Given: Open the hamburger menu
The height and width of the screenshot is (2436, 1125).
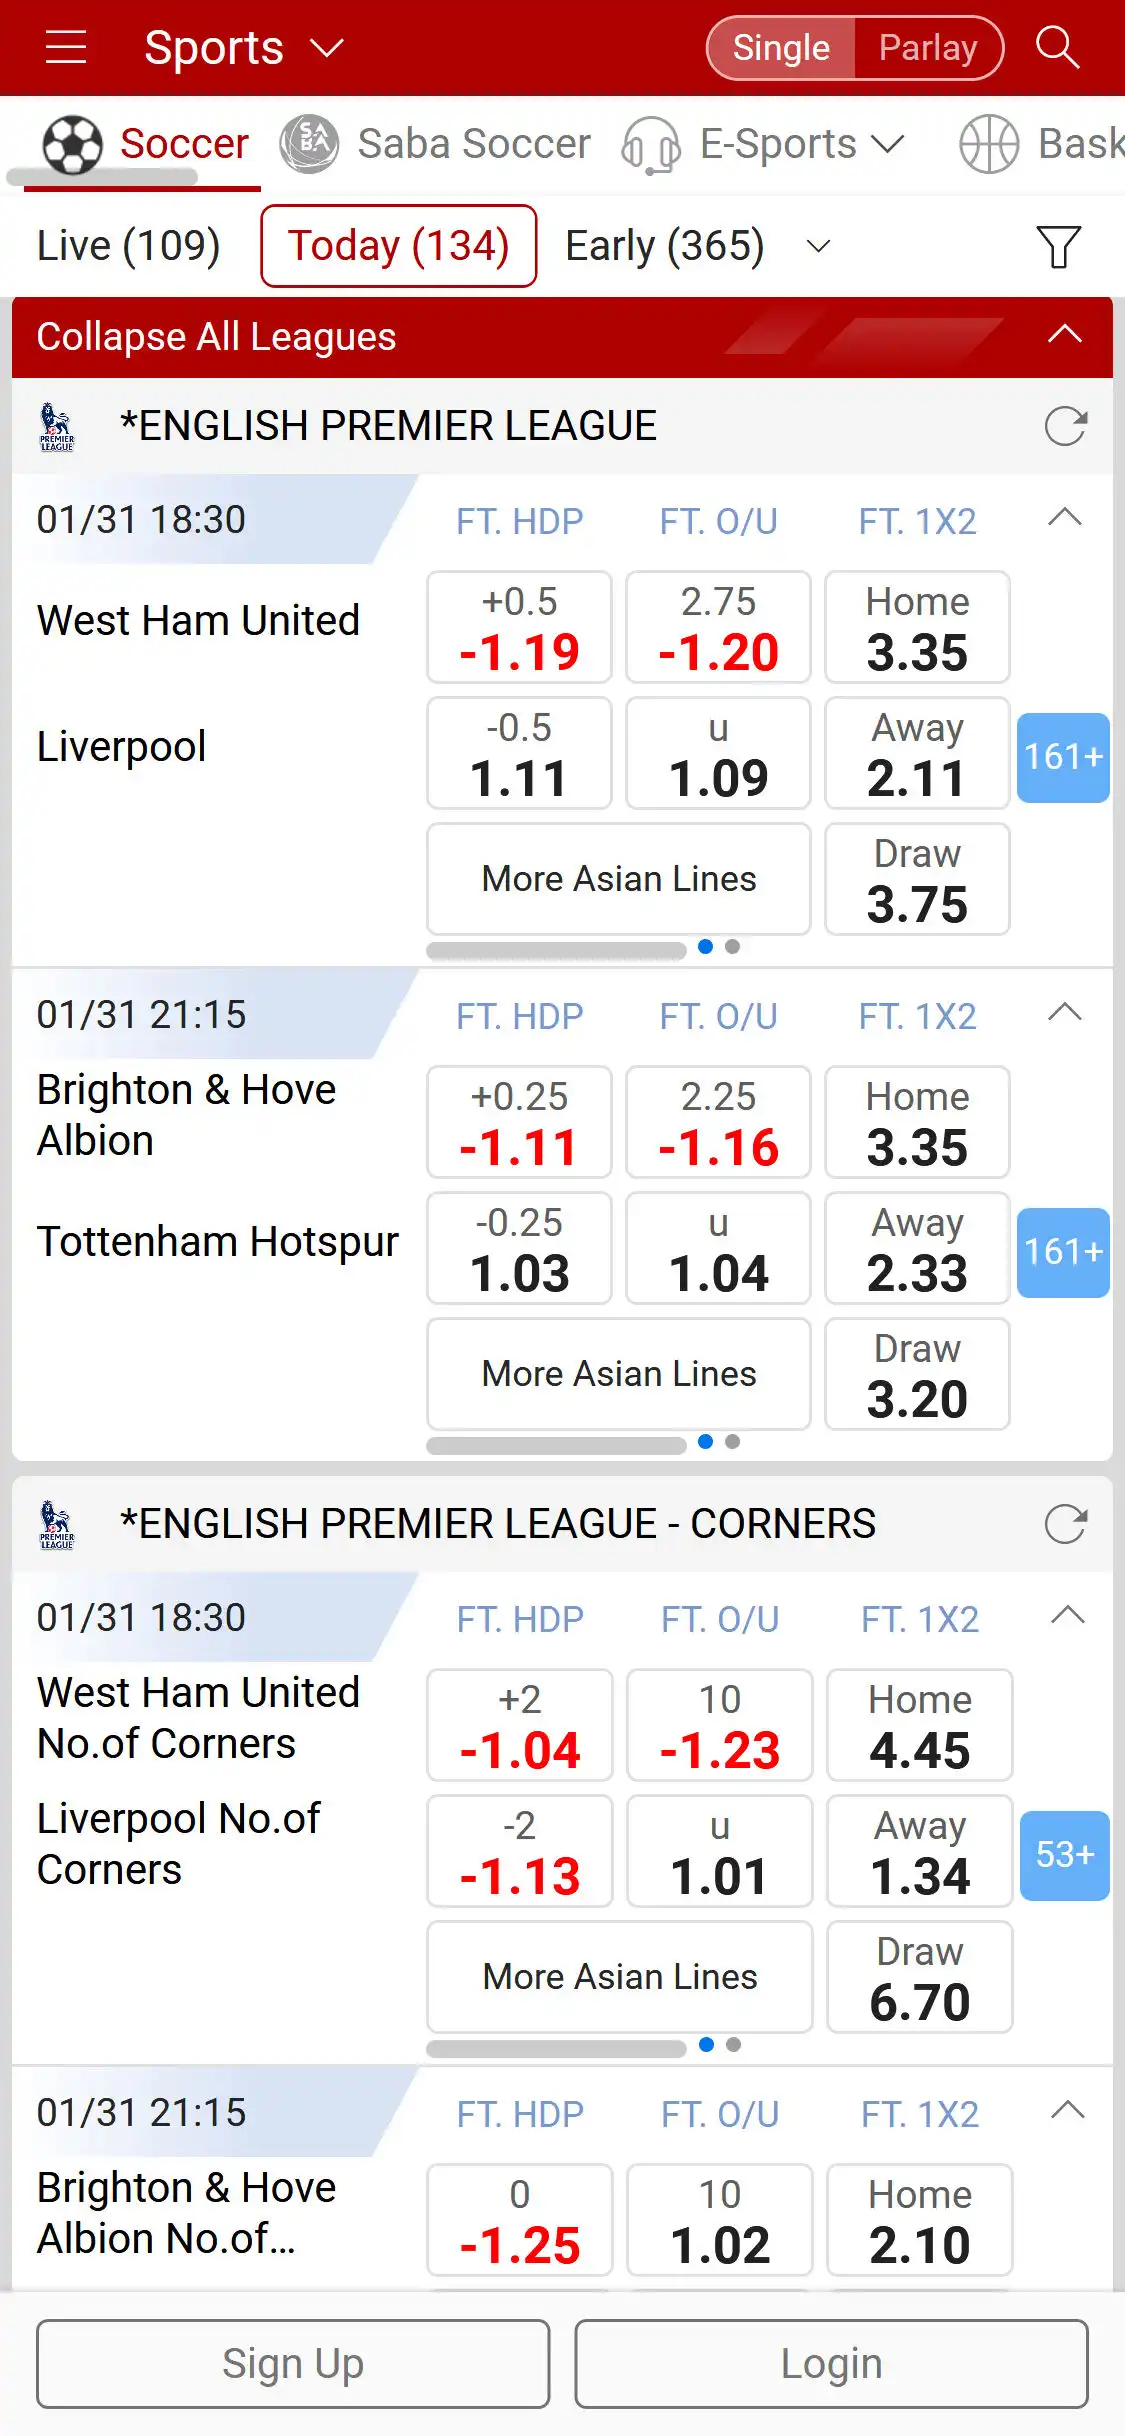Looking at the screenshot, I should point(66,47).
